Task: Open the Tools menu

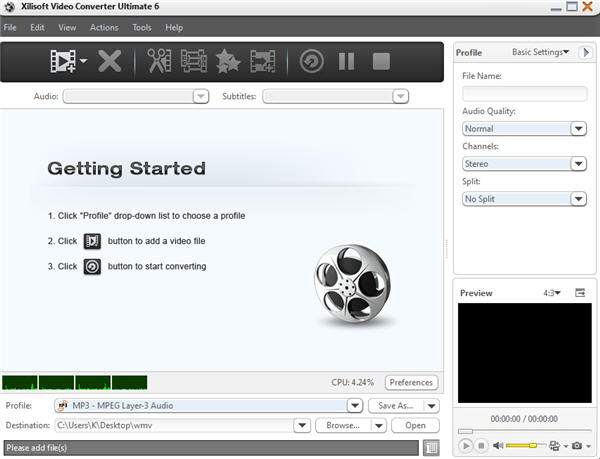Action: point(142,28)
